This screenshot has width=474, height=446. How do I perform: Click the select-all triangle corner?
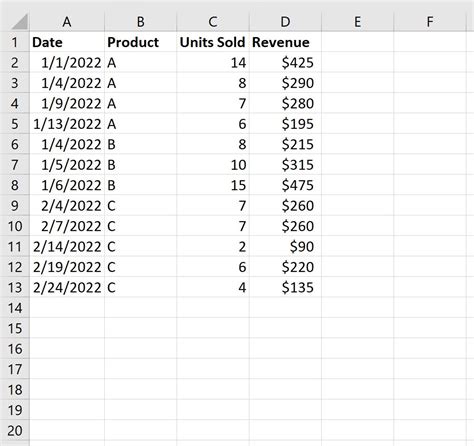click(18, 22)
